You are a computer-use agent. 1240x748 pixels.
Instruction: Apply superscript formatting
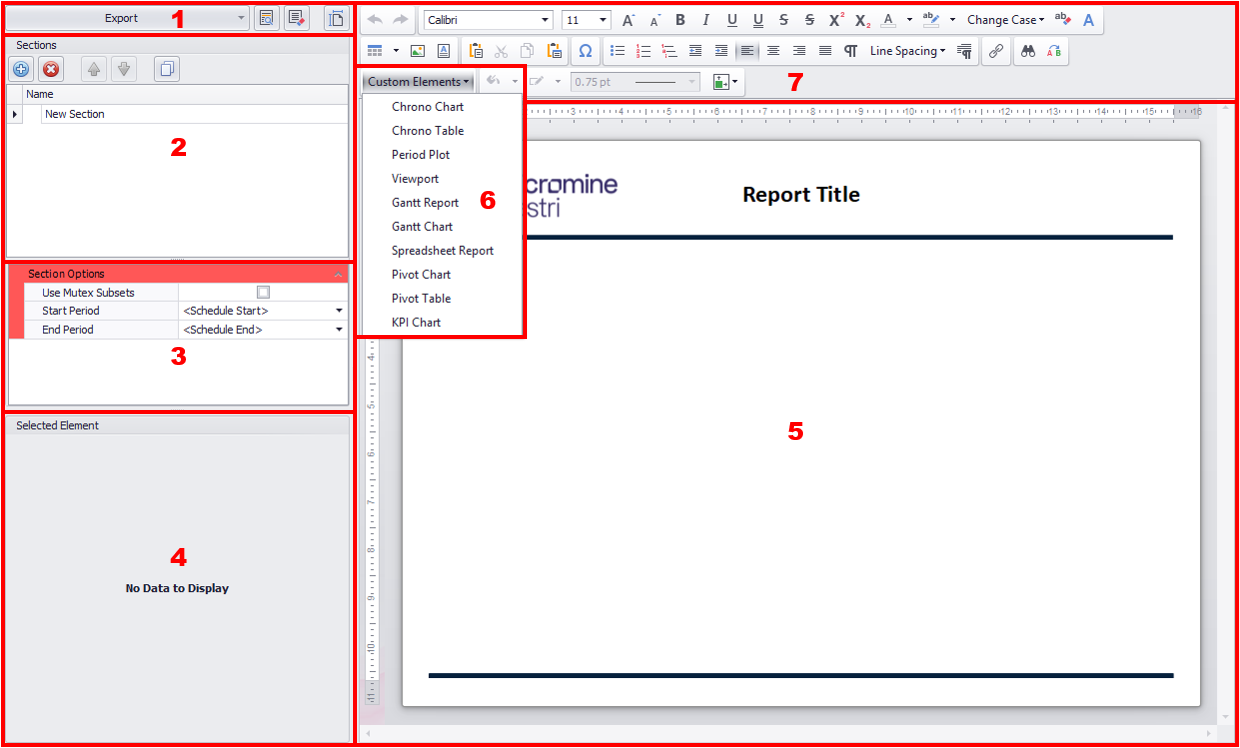coord(836,20)
